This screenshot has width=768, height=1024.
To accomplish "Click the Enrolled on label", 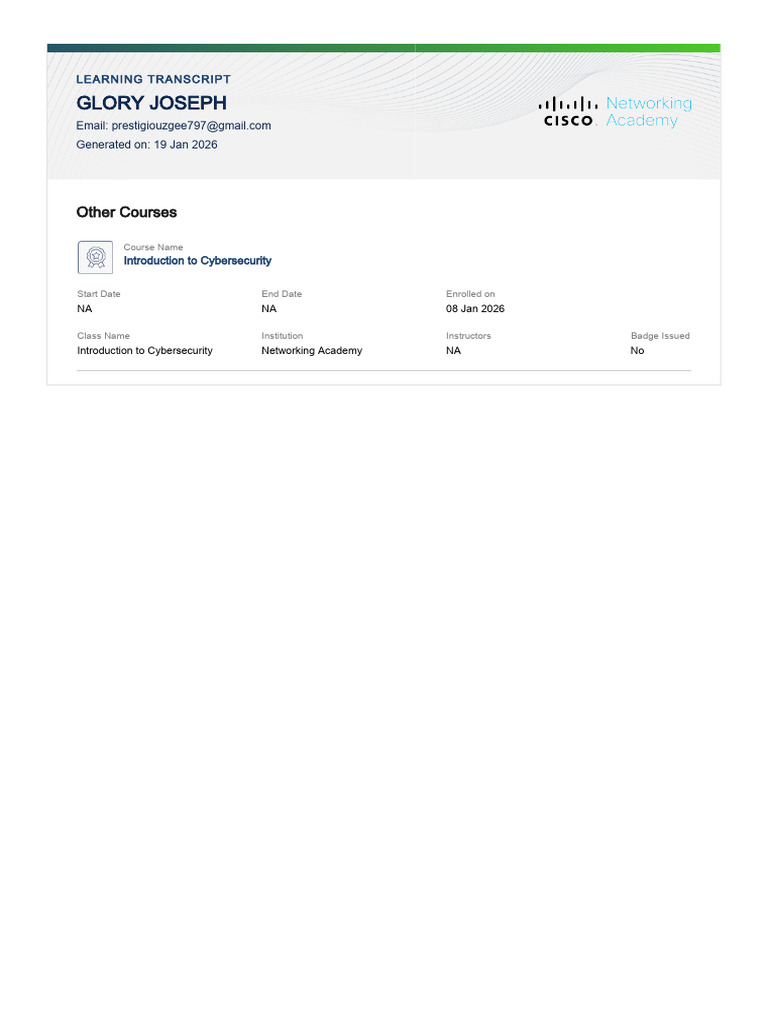I will pyautogui.click(x=470, y=294).
